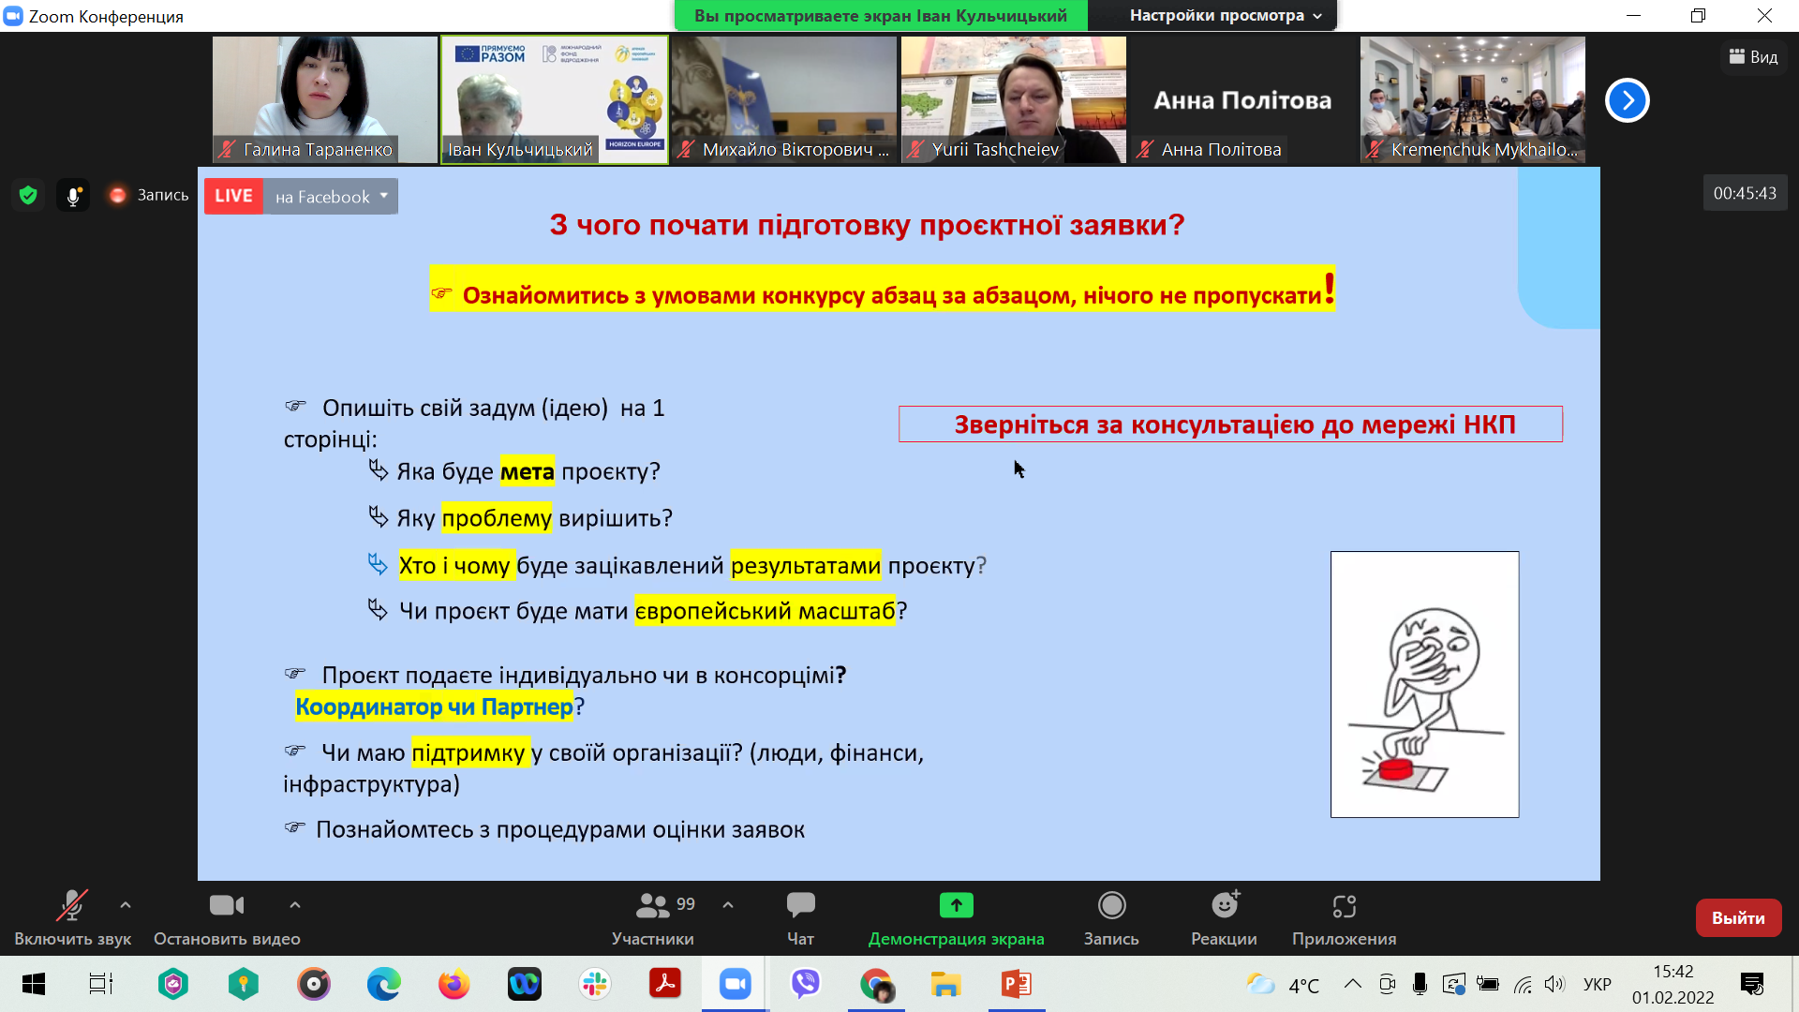The height and width of the screenshot is (1012, 1799).
Task: Select Yurii Tashcheiev video thumbnail
Action: click(1013, 100)
